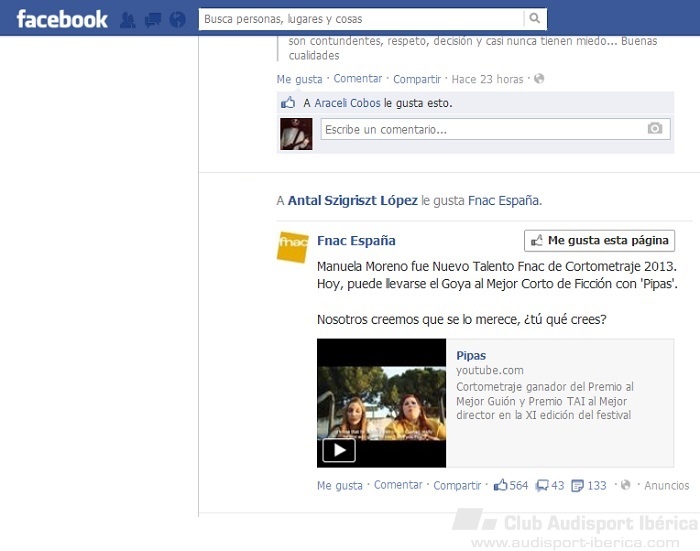Click text 'Nosotros creemos que se lo merece'
The image size is (700, 551).
pyautogui.click(x=418, y=320)
